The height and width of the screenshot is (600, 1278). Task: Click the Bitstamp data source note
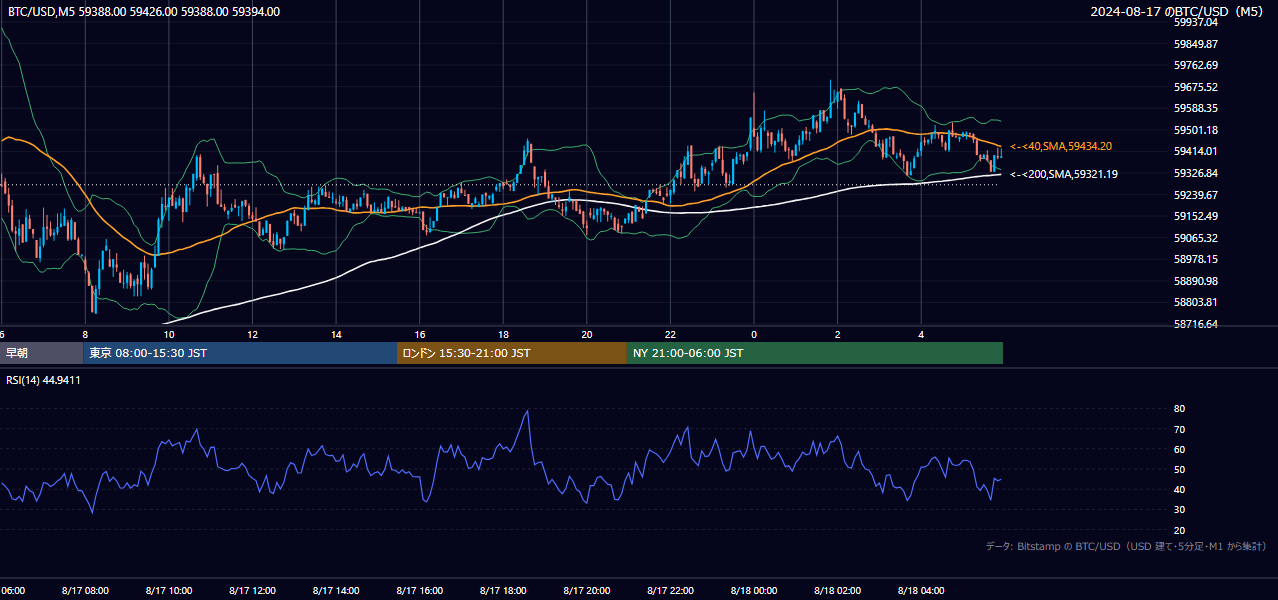coord(1126,546)
